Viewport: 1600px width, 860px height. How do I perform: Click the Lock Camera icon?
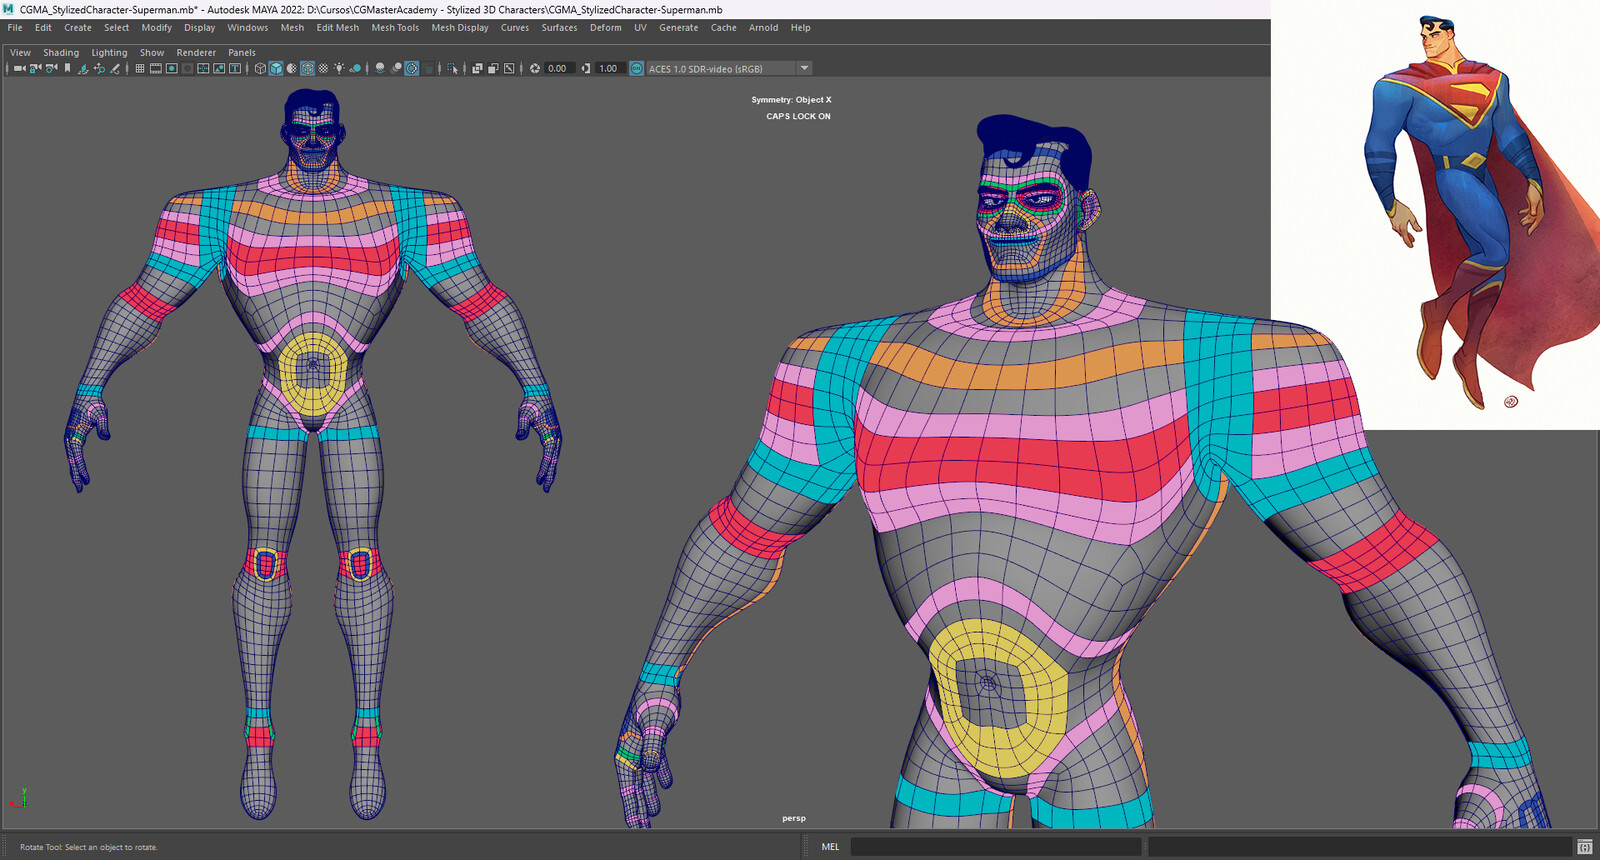tap(35, 68)
